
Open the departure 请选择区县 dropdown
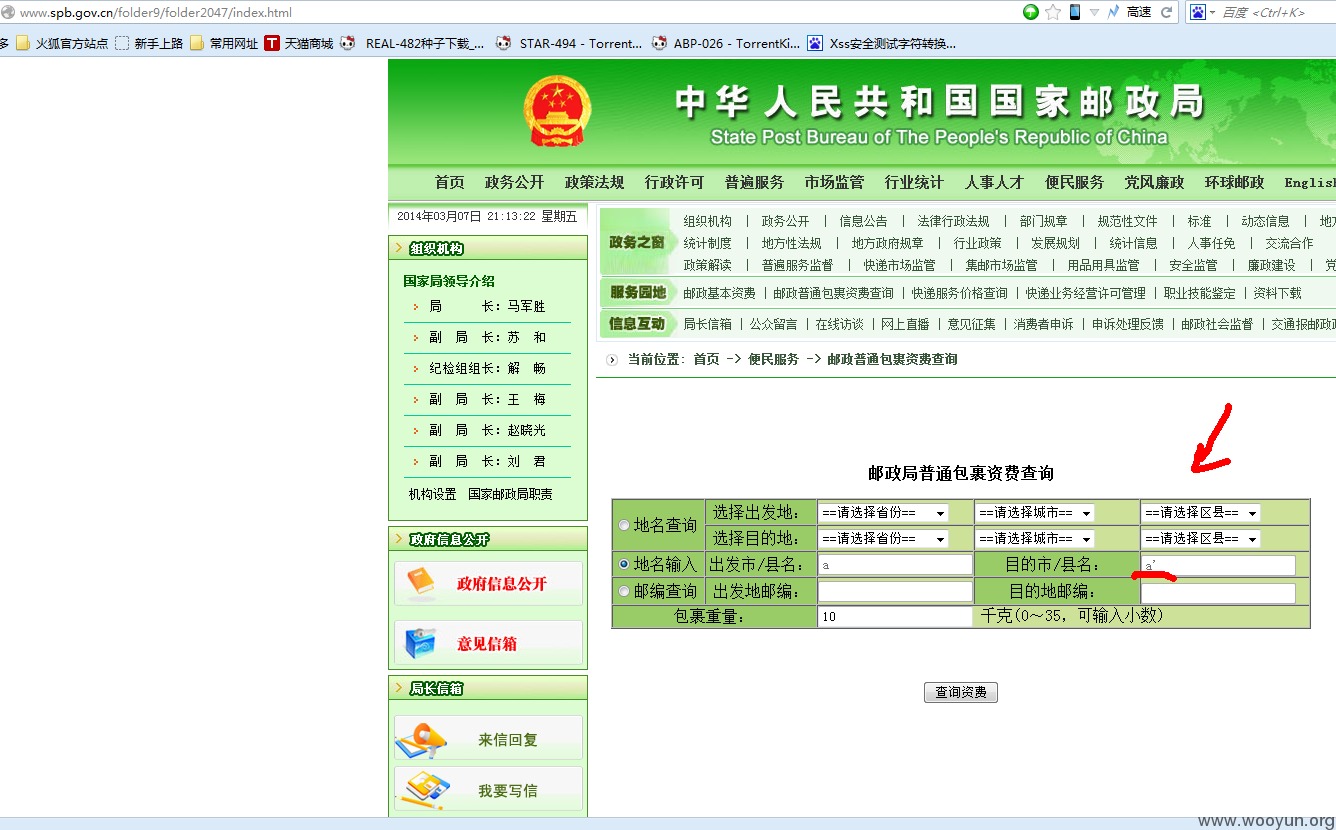pyautogui.click(x=1200, y=513)
